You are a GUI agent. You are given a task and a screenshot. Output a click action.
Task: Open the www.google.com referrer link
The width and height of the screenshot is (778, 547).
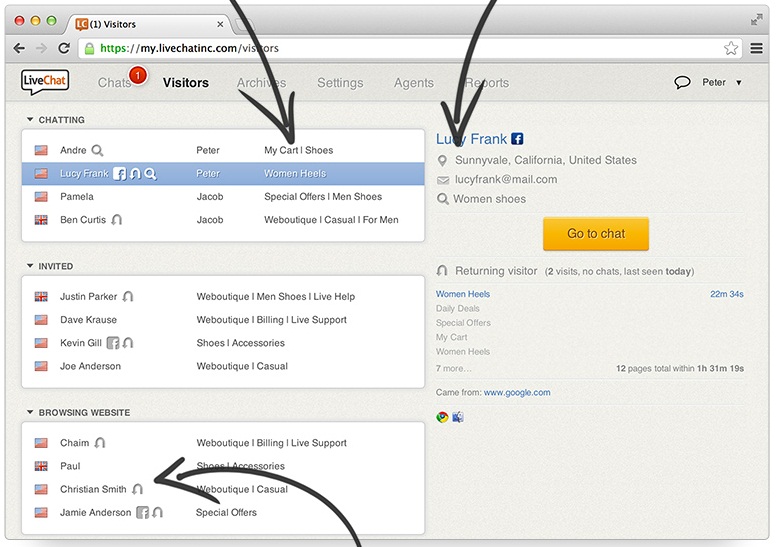pos(517,393)
